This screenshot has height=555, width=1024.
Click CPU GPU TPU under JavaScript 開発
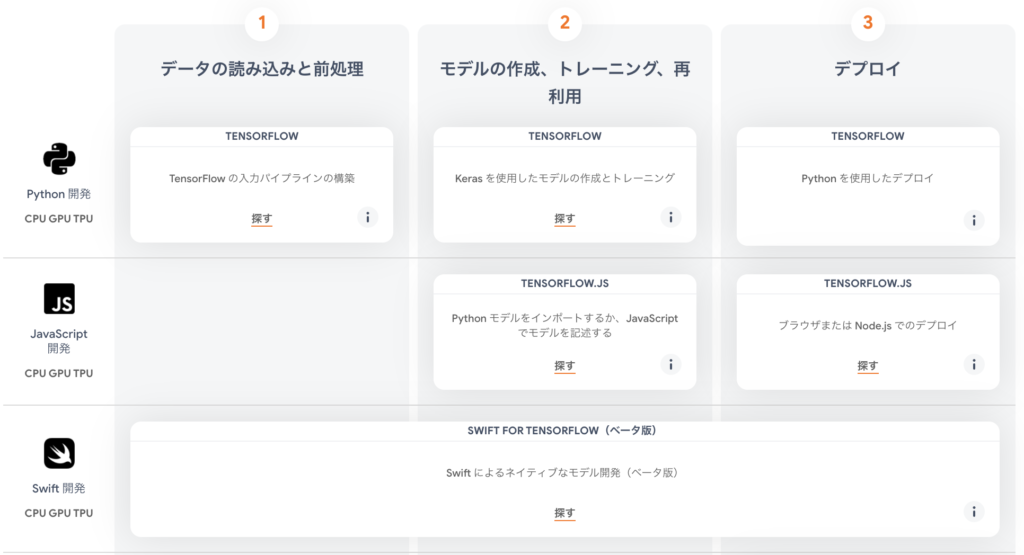59,373
